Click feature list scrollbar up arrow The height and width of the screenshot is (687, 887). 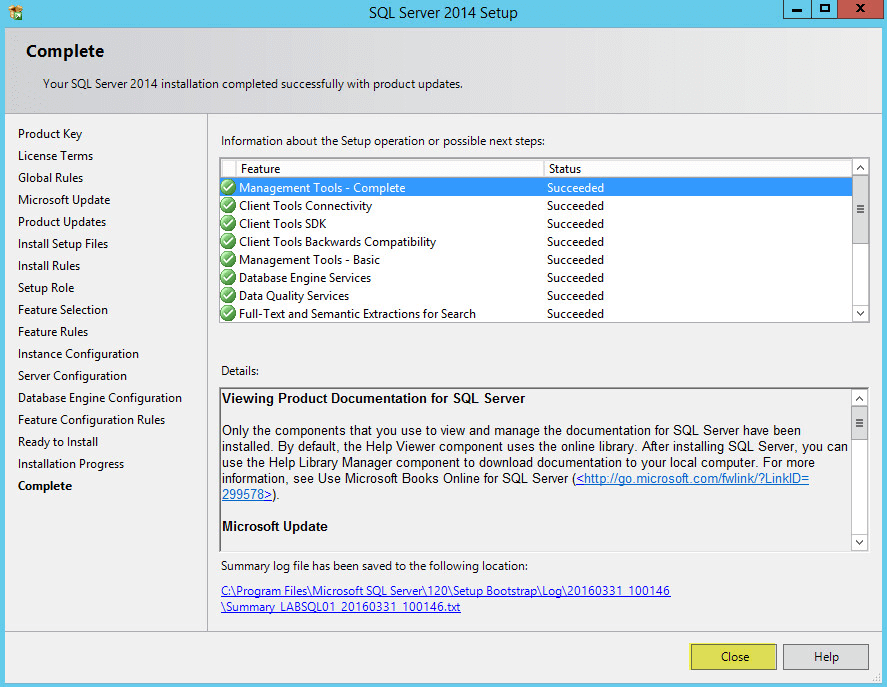tap(860, 168)
